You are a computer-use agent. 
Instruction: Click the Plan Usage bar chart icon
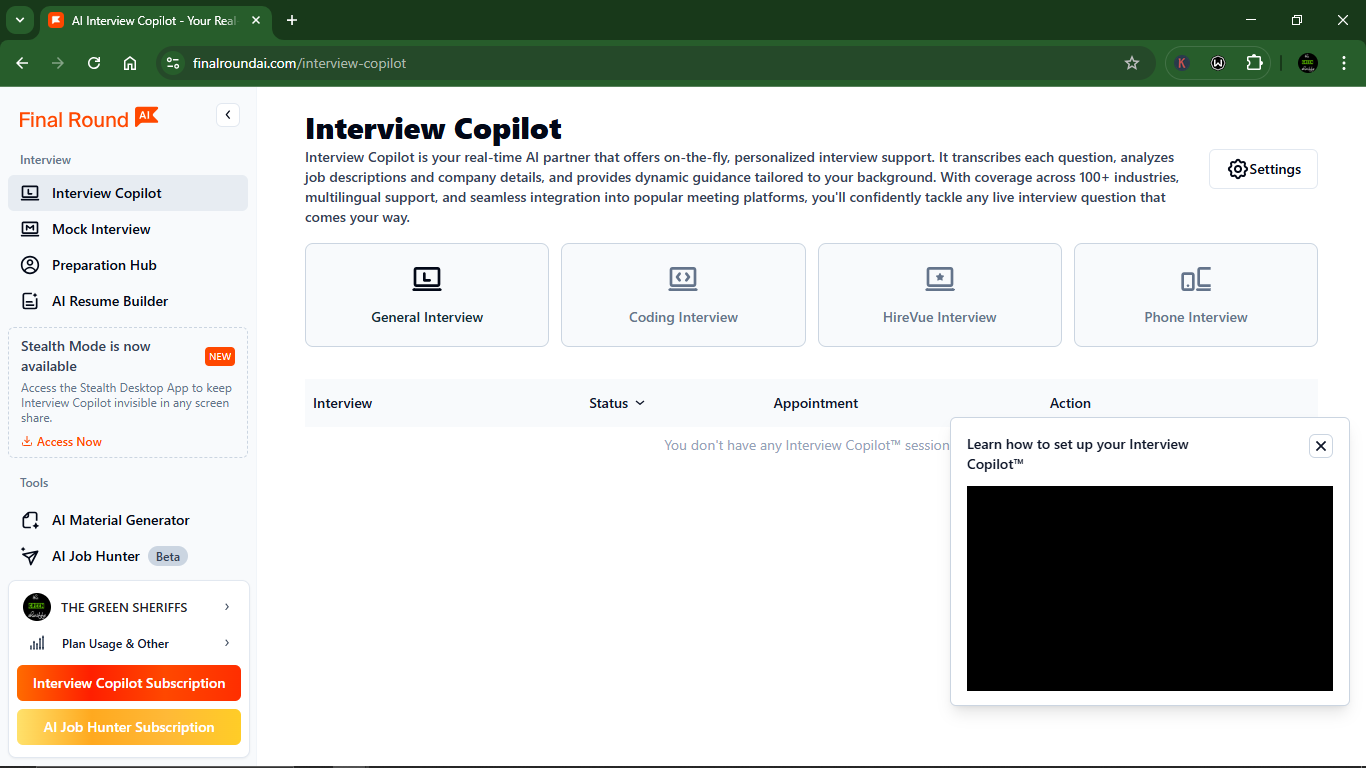[x=38, y=643]
